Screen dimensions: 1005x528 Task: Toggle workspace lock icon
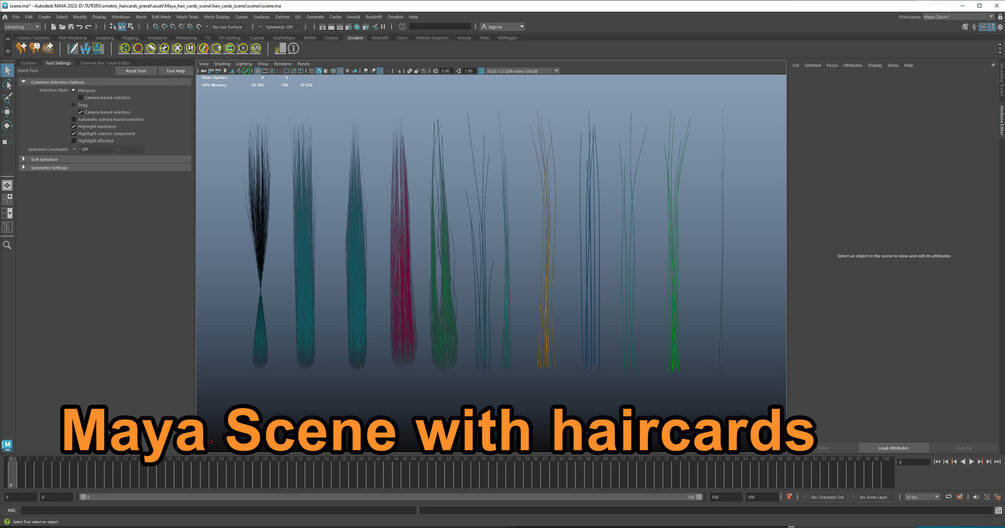(1000, 17)
